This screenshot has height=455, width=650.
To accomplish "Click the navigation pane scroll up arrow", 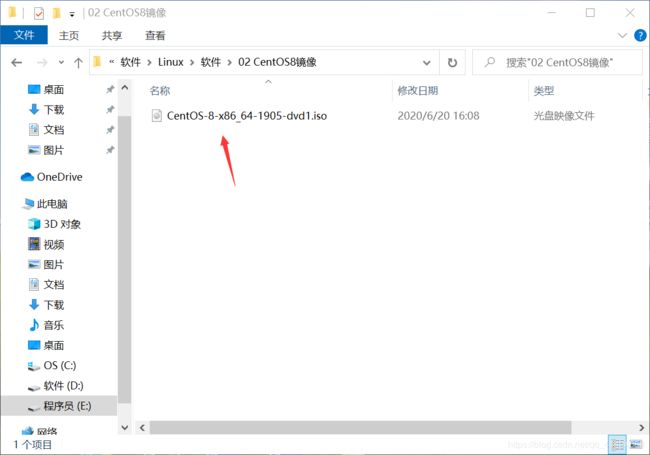I will (125, 88).
